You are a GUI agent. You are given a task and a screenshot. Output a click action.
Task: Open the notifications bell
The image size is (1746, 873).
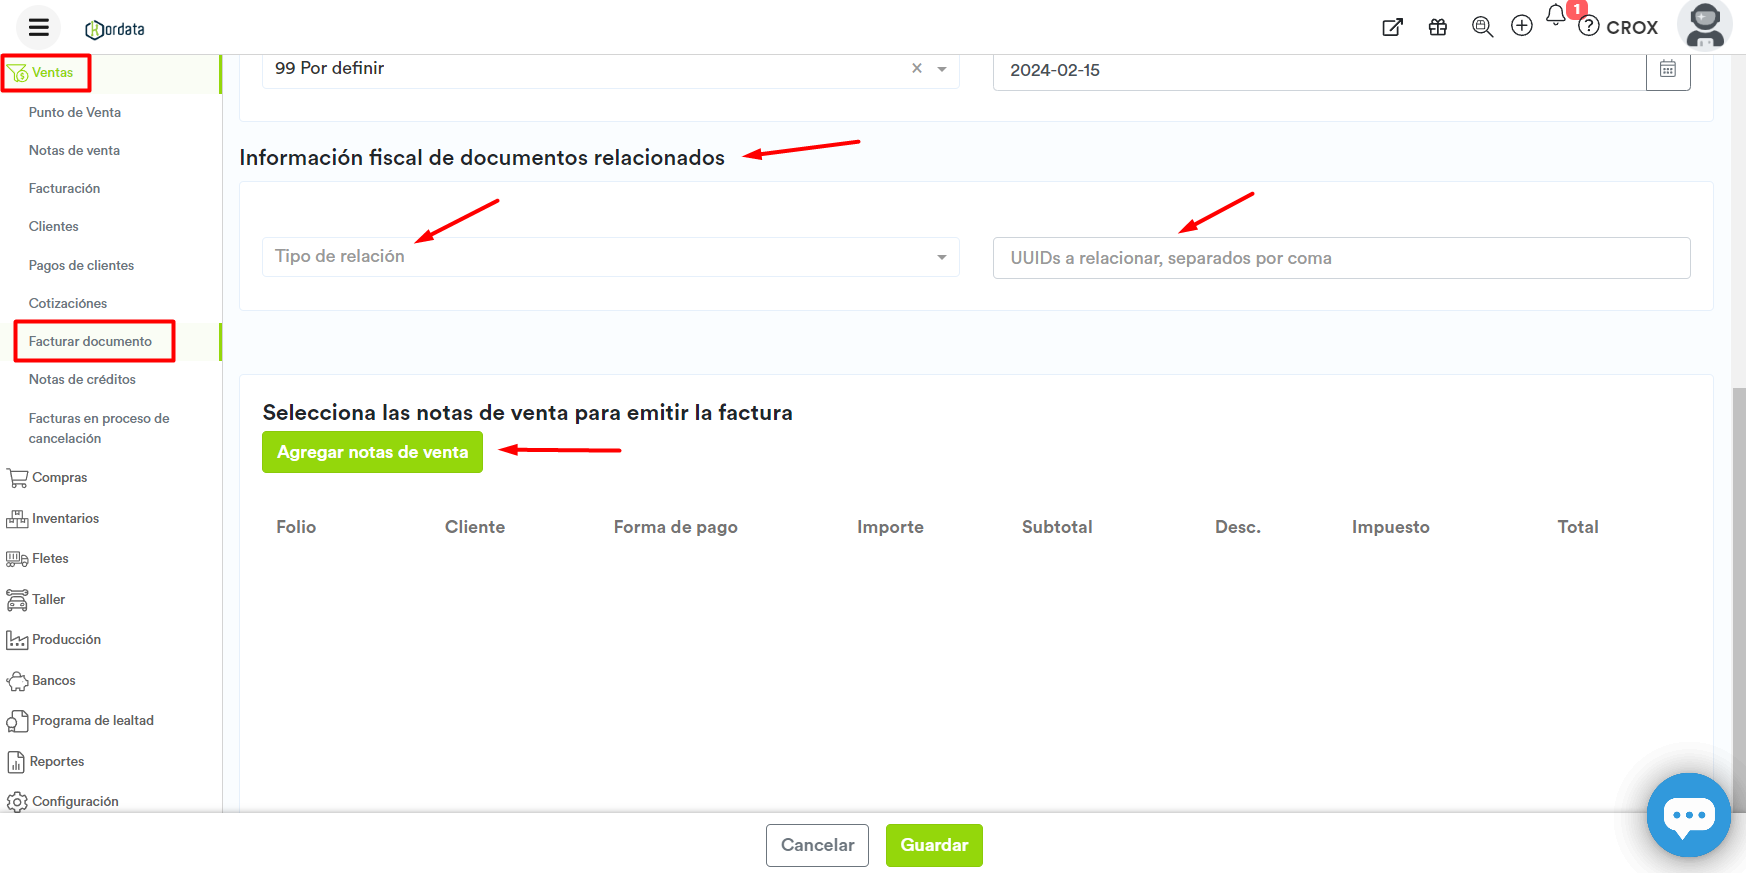1556,16
